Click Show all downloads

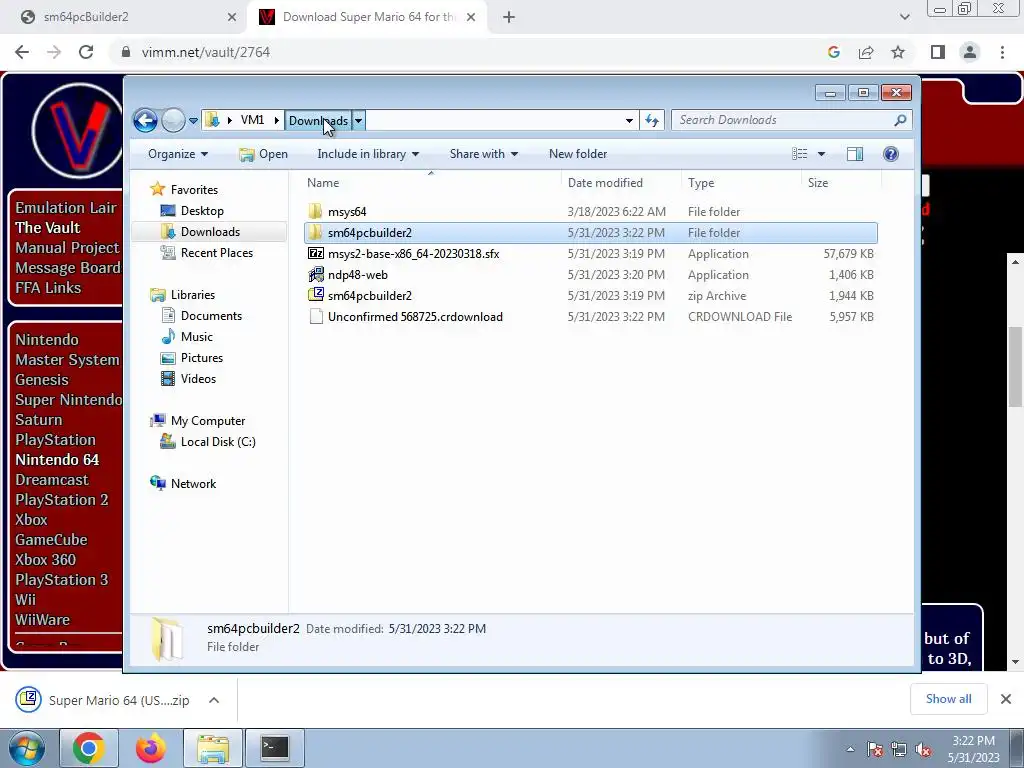(948, 699)
